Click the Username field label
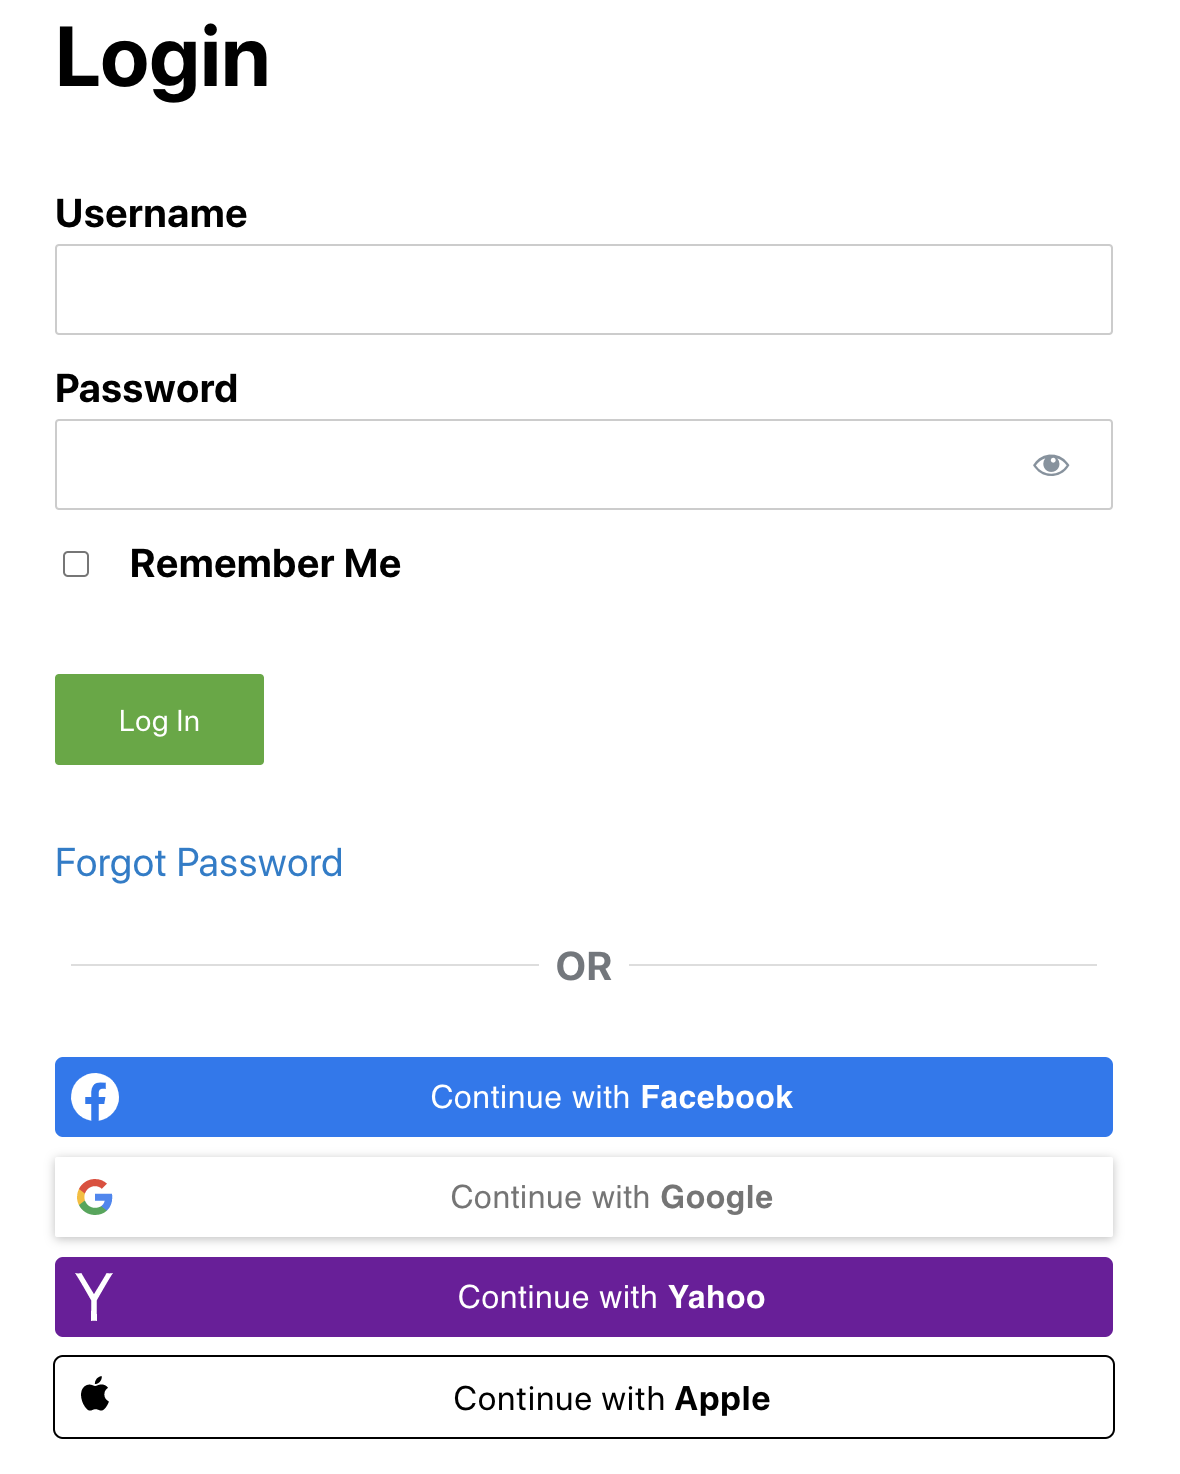 pyautogui.click(x=151, y=214)
